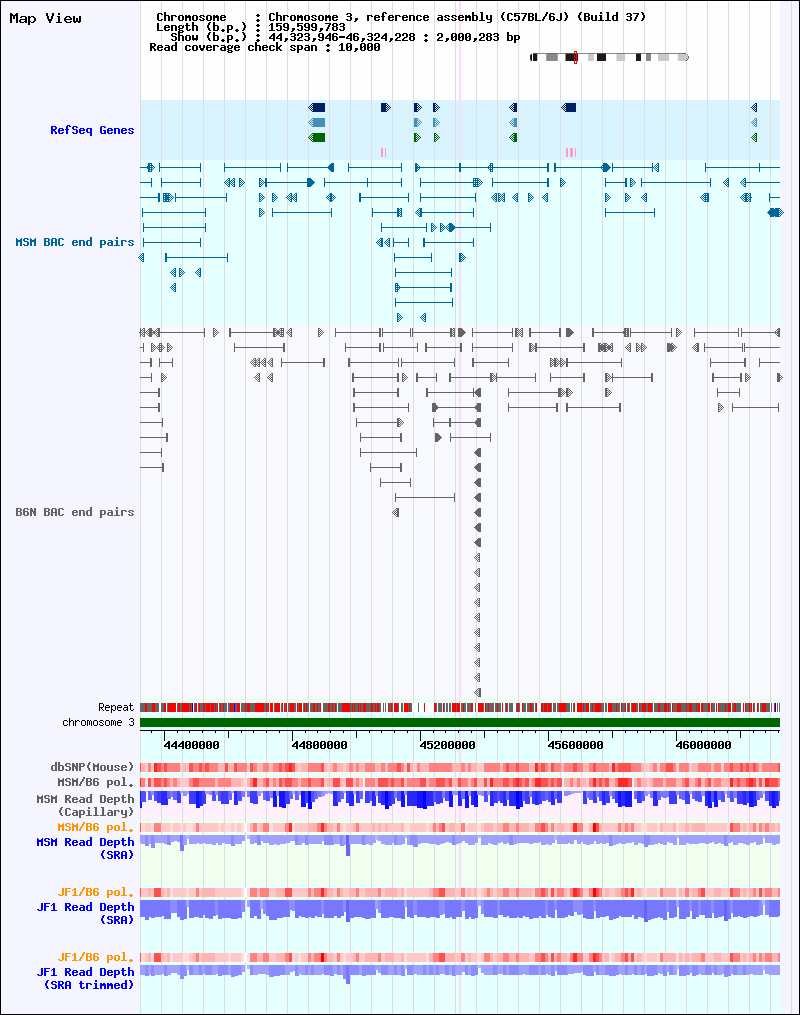Click the "Repeat" track label
The image size is (800, 1015).
(x=116, y=708)
